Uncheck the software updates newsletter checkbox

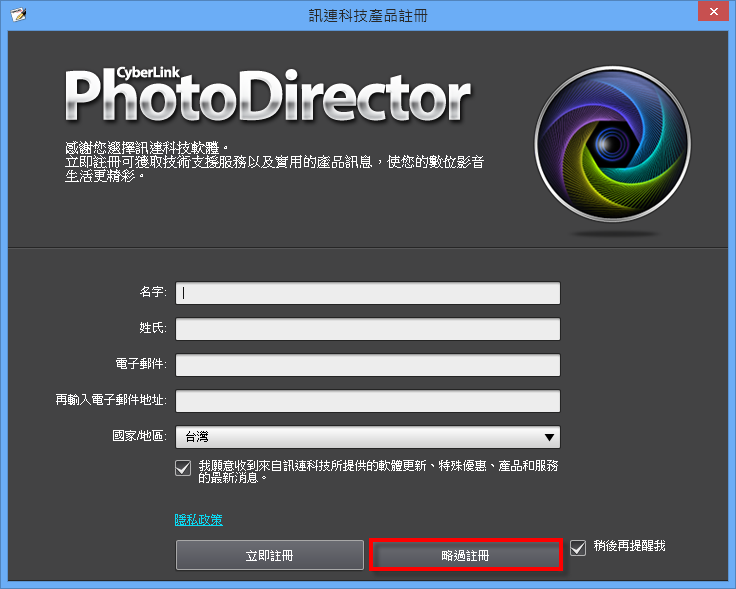pos(183,468)
